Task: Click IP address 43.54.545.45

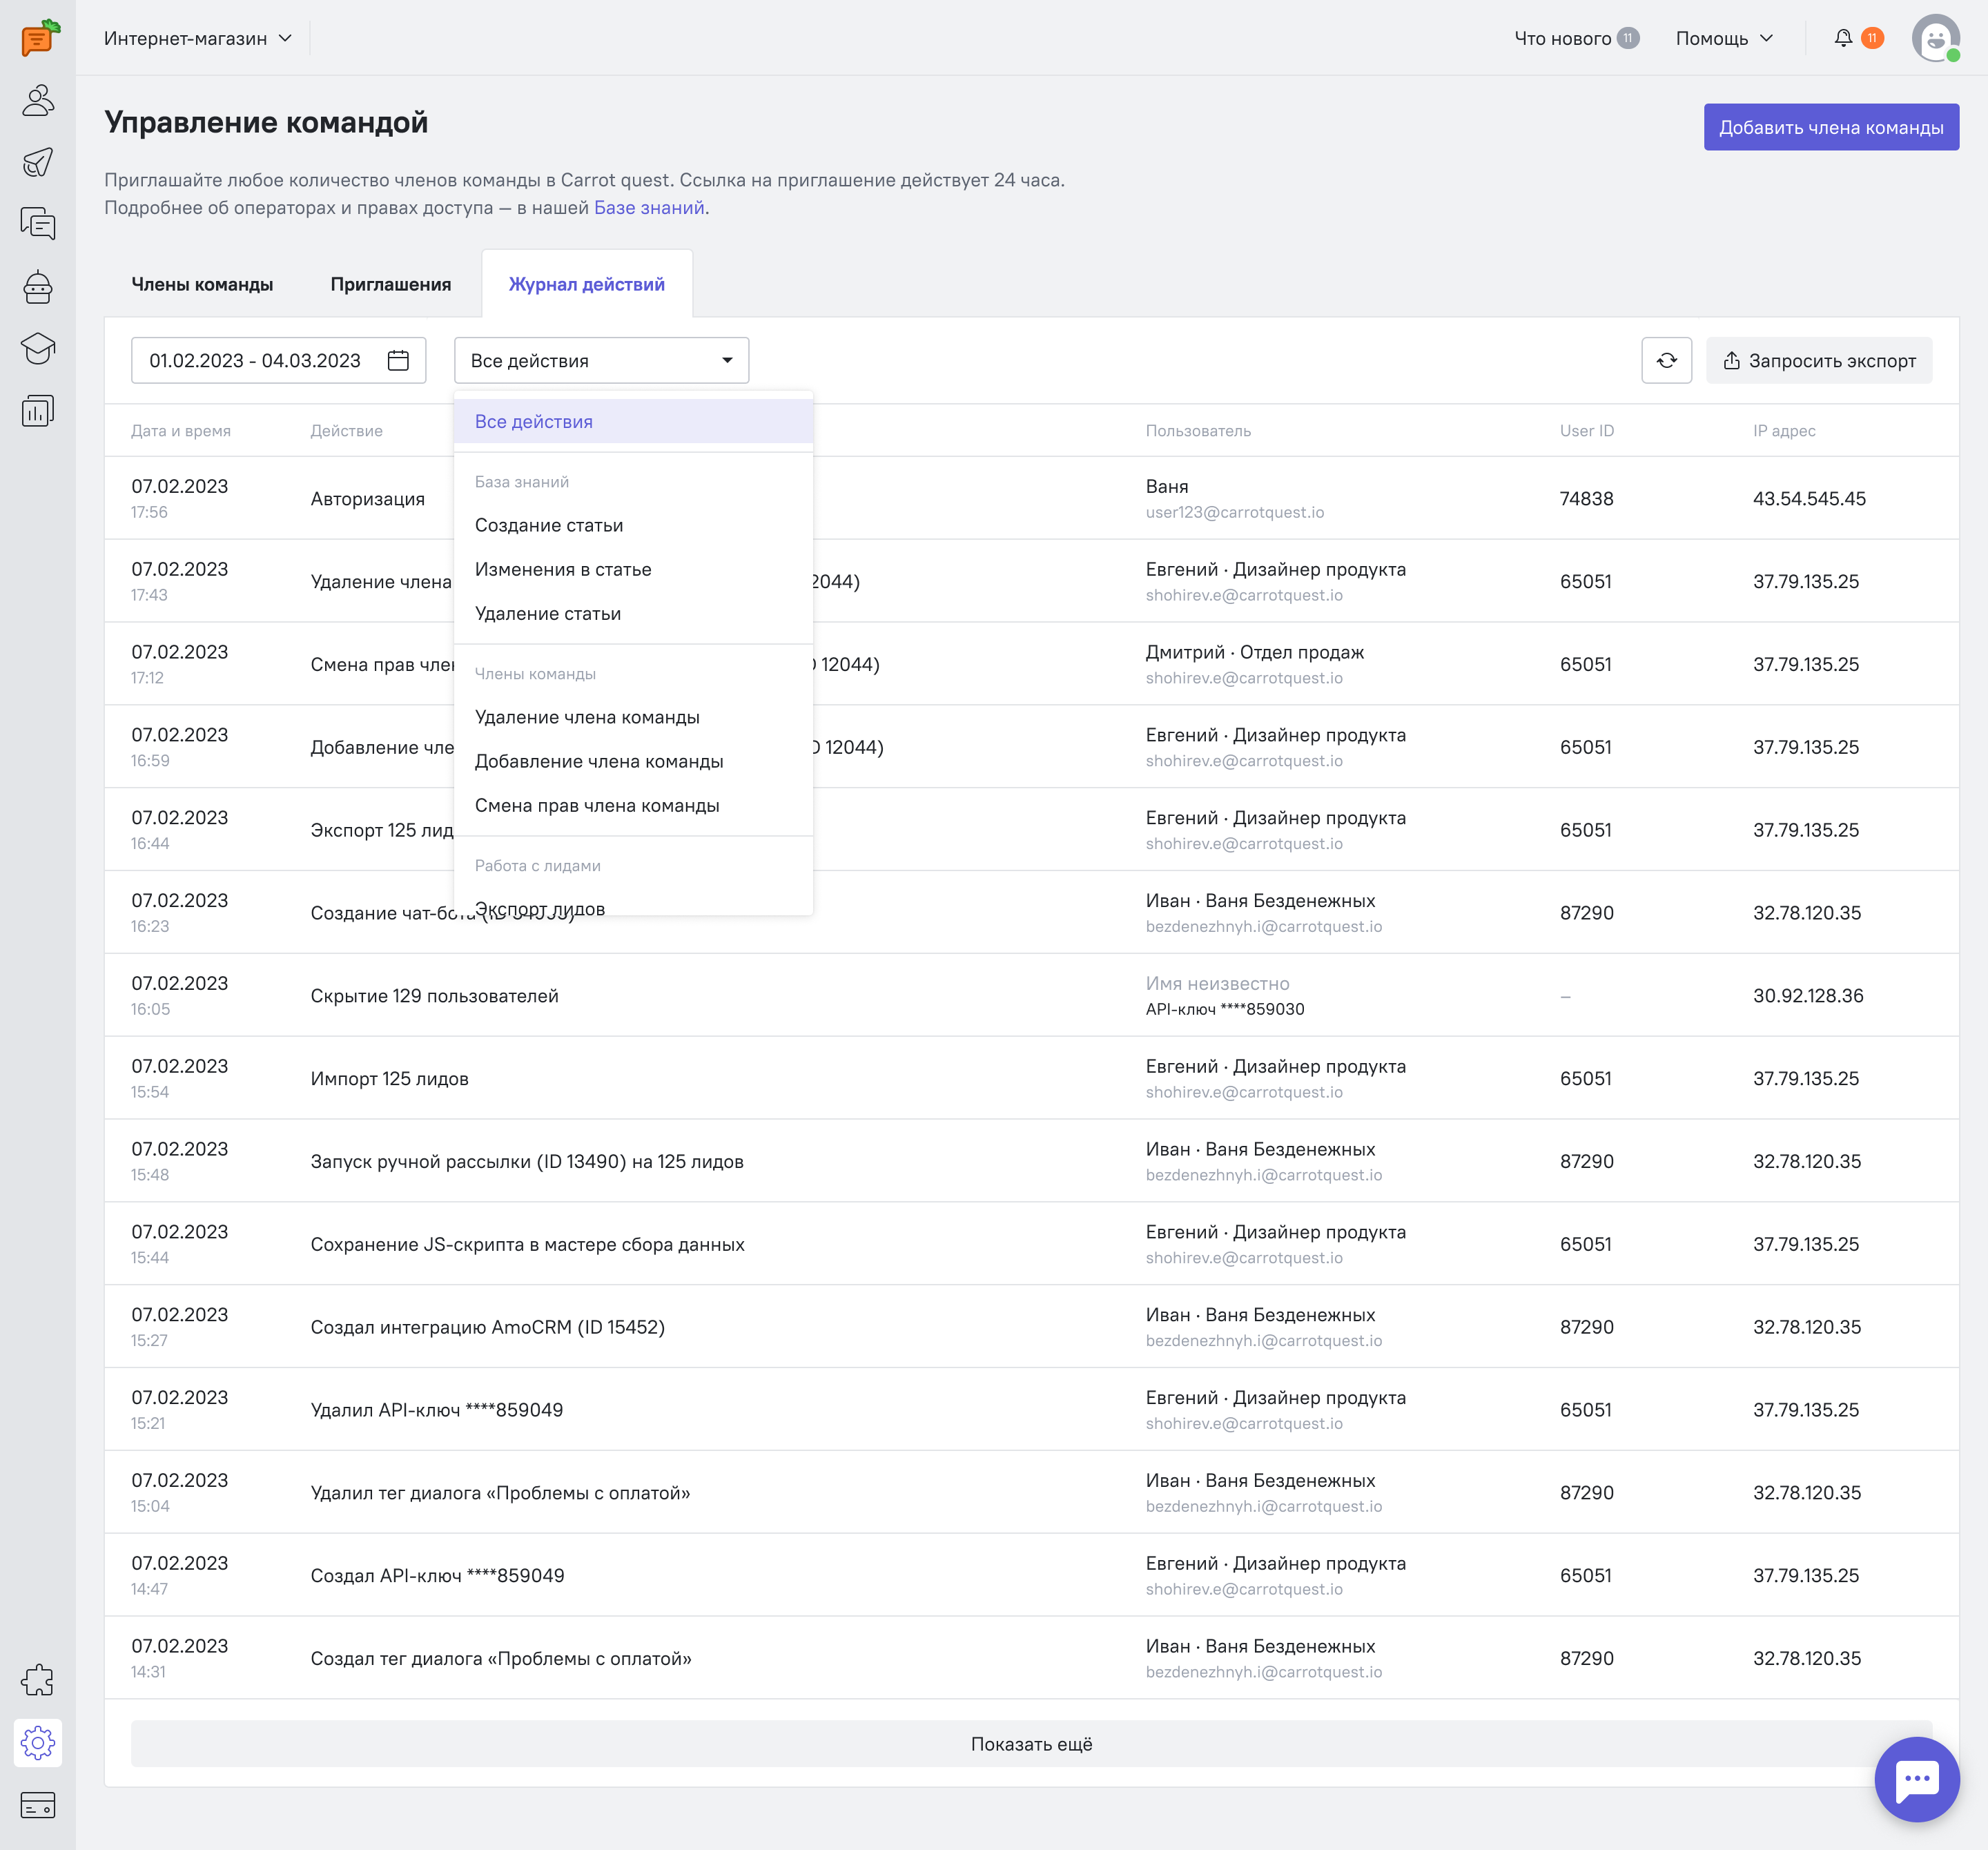Action: pos(1808,498)
